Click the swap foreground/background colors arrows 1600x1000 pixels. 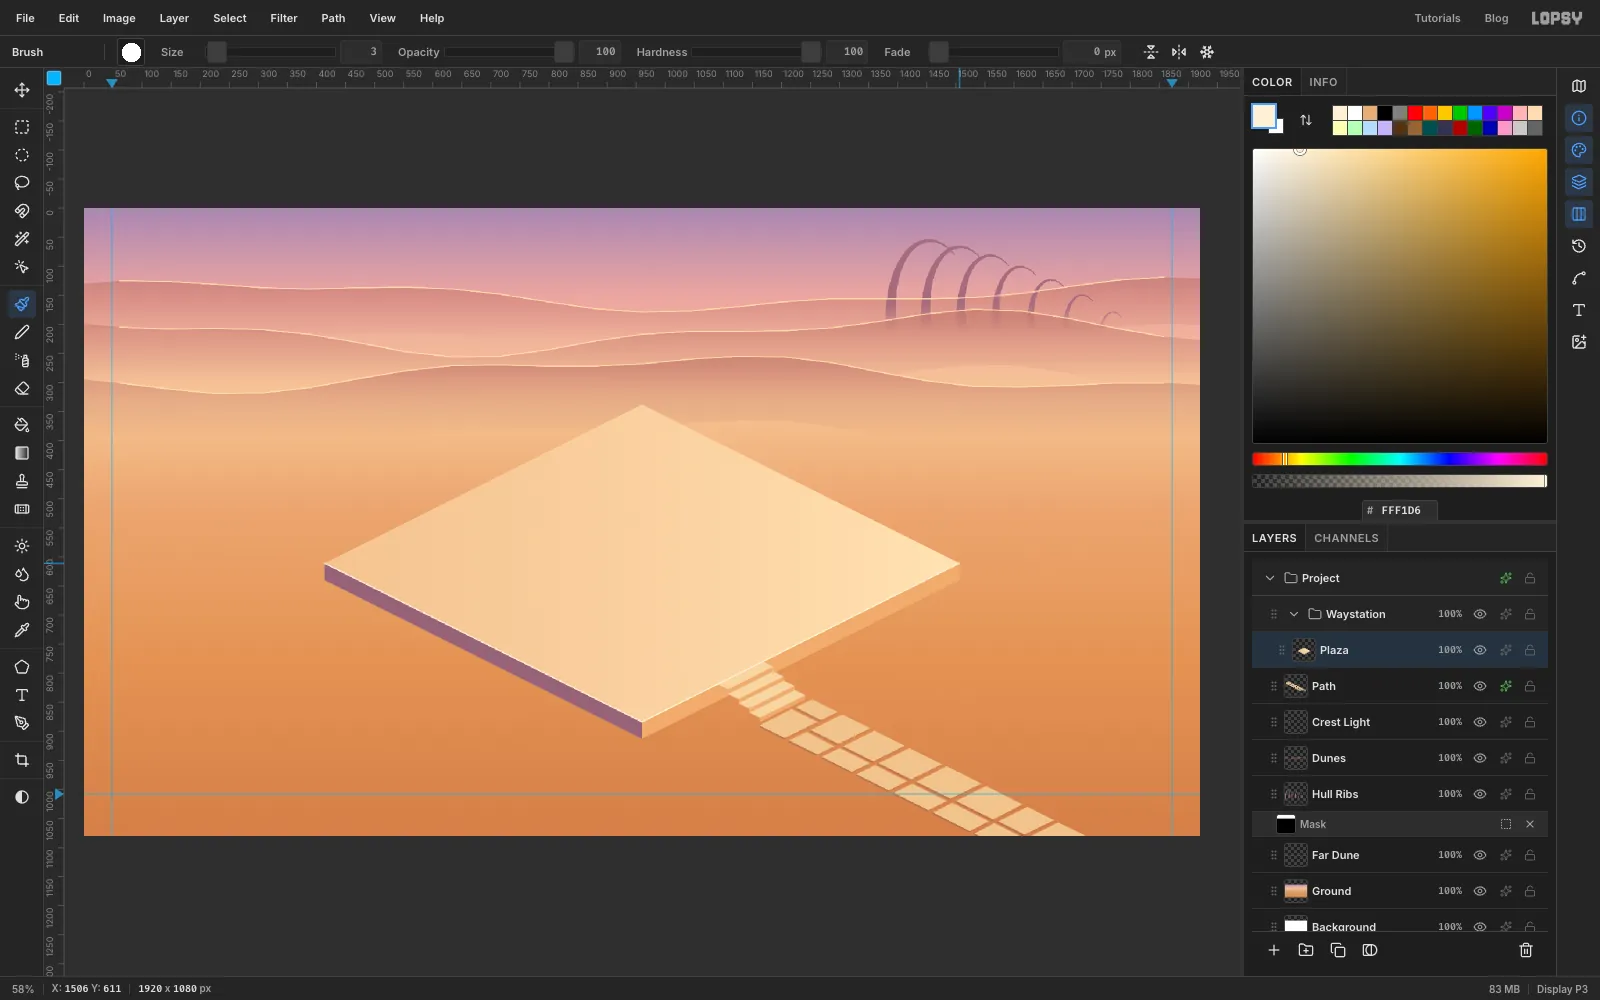coord(1306,120)
